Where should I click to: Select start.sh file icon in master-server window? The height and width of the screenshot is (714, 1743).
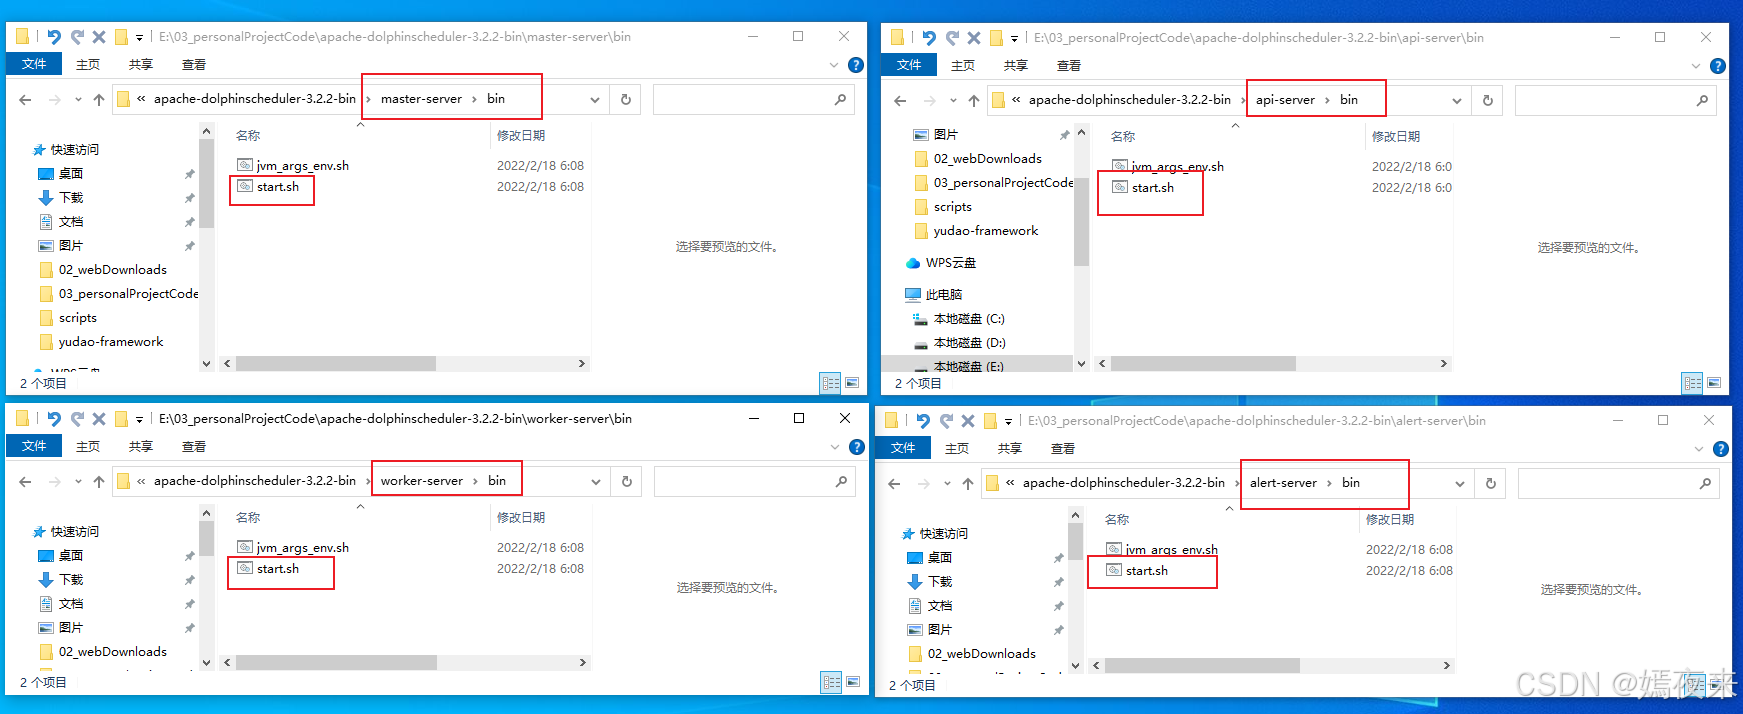coord(245,186)
